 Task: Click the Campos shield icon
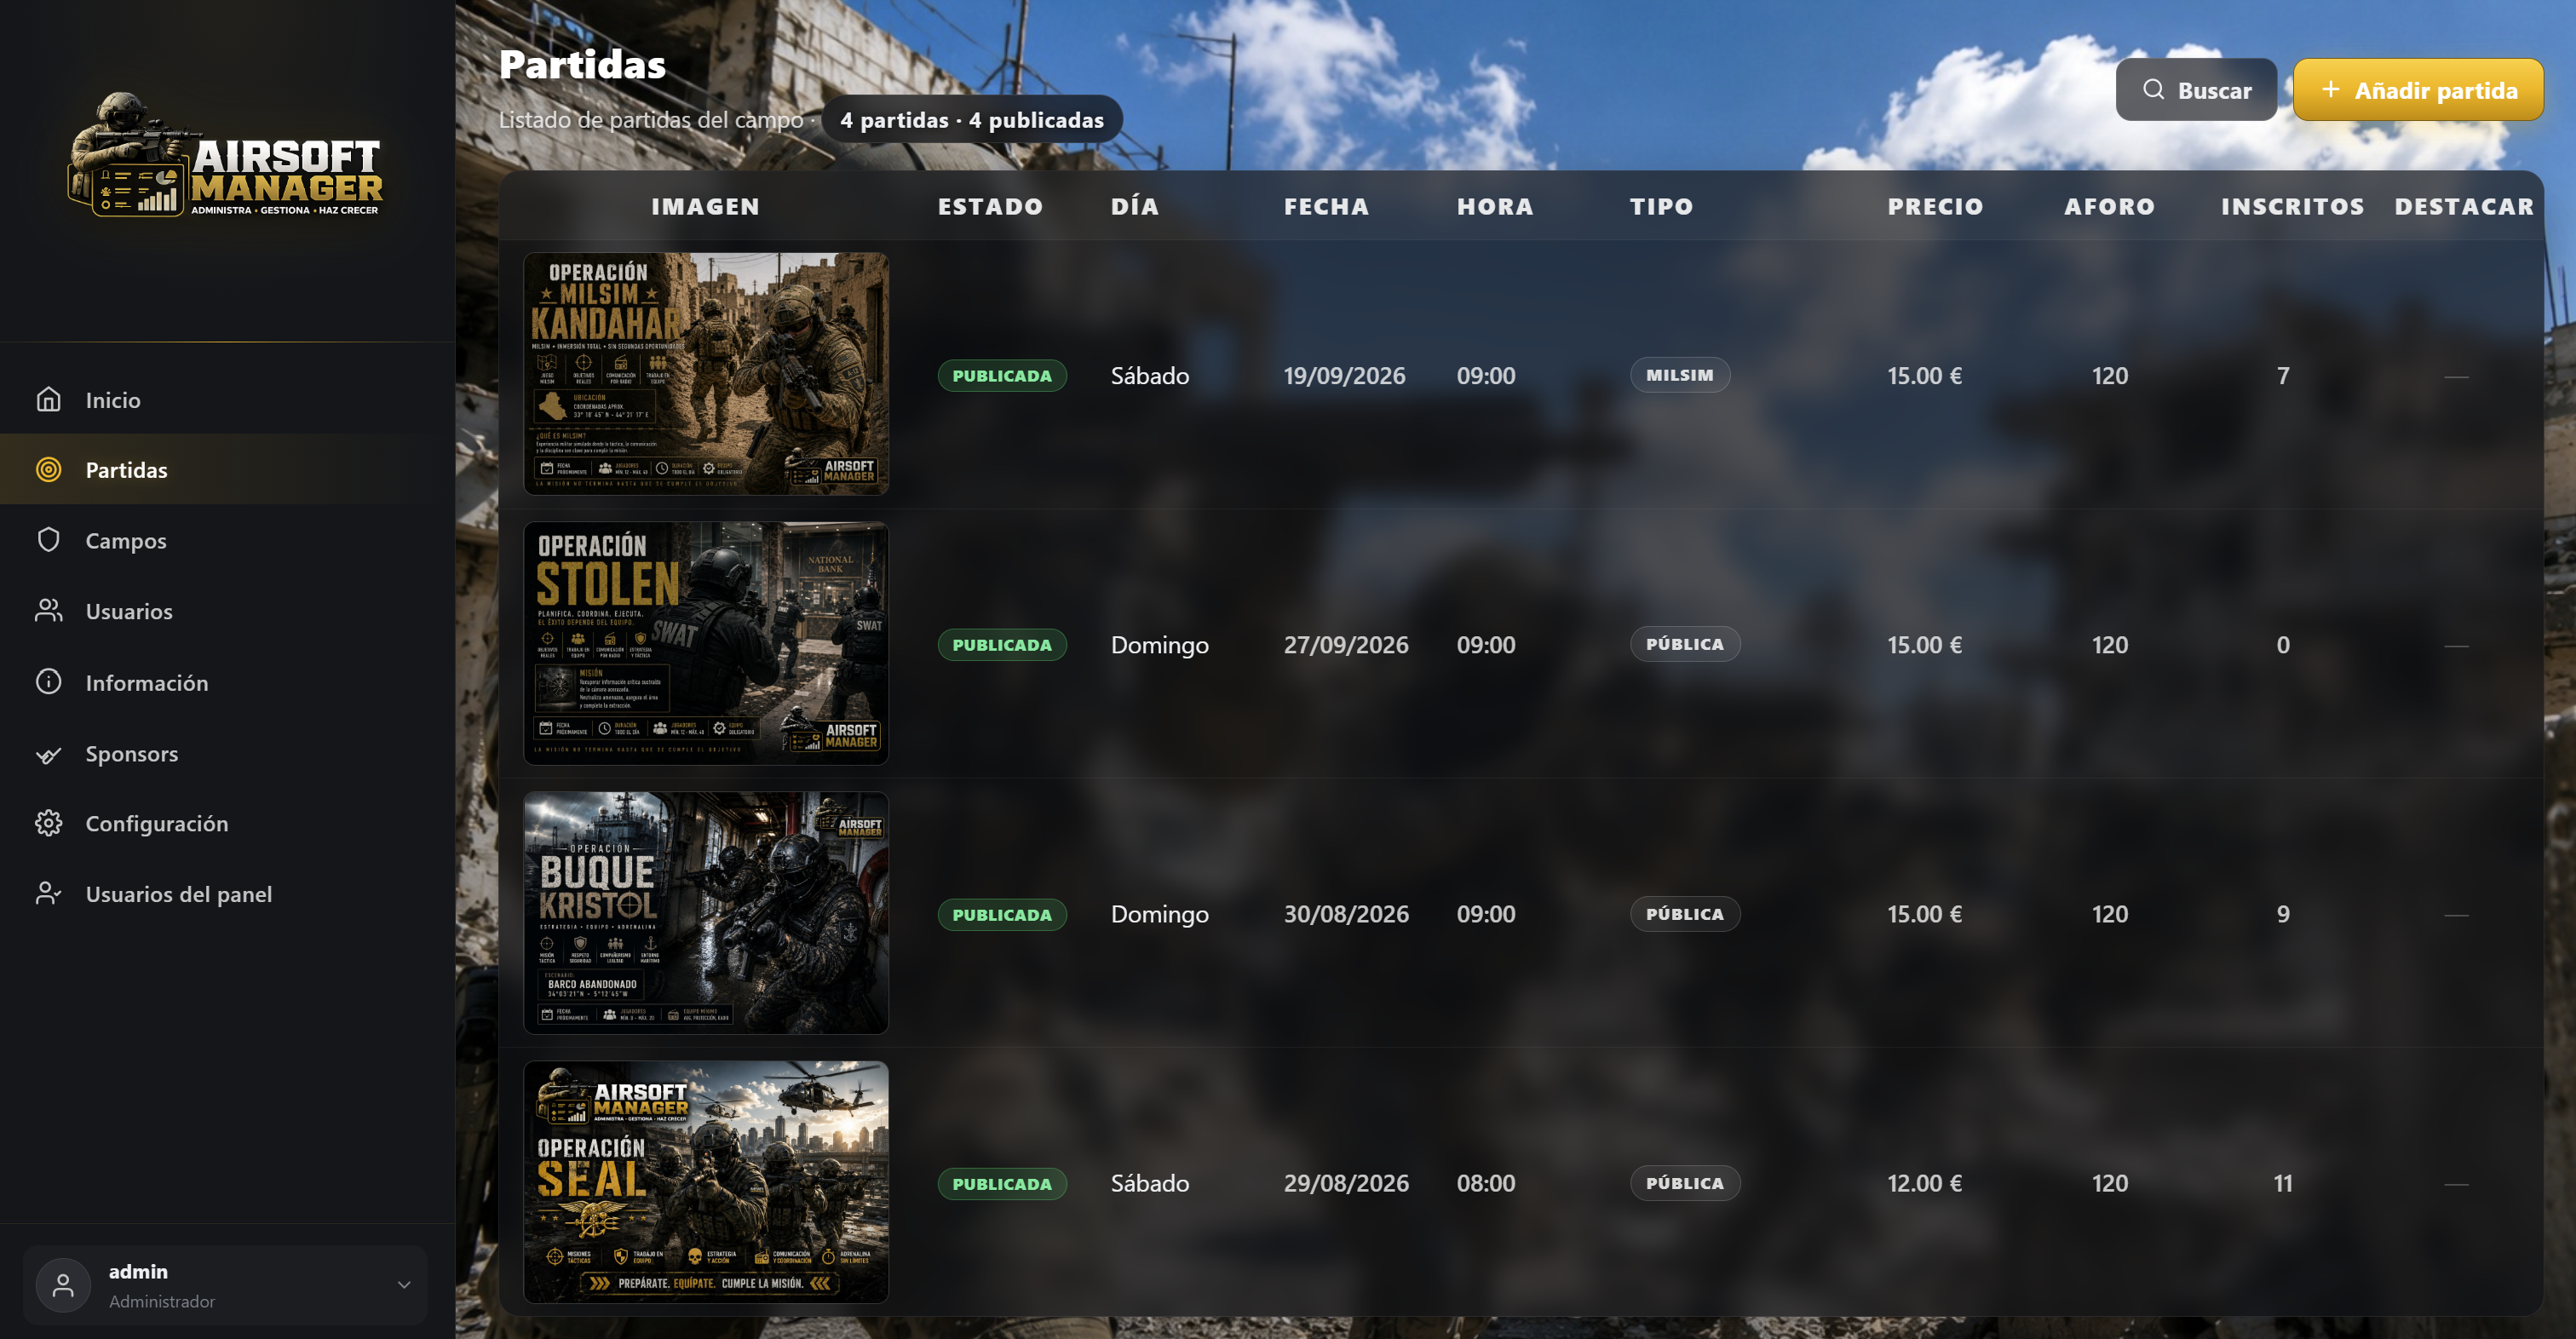49,541
